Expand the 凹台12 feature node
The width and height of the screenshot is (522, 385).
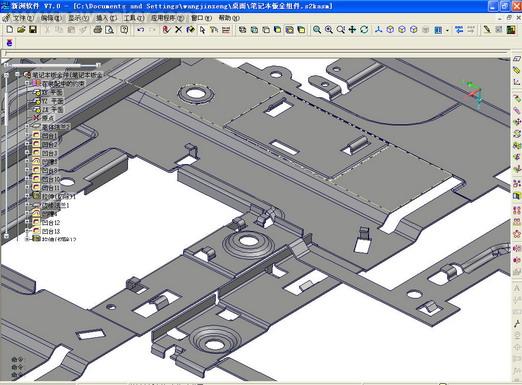coord(27,221)
